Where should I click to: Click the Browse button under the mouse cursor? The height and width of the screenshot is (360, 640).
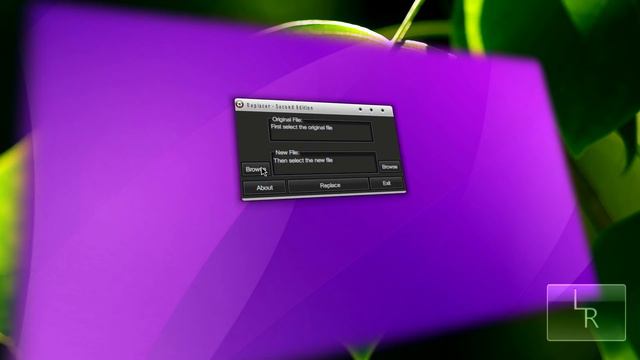(256, 169)
